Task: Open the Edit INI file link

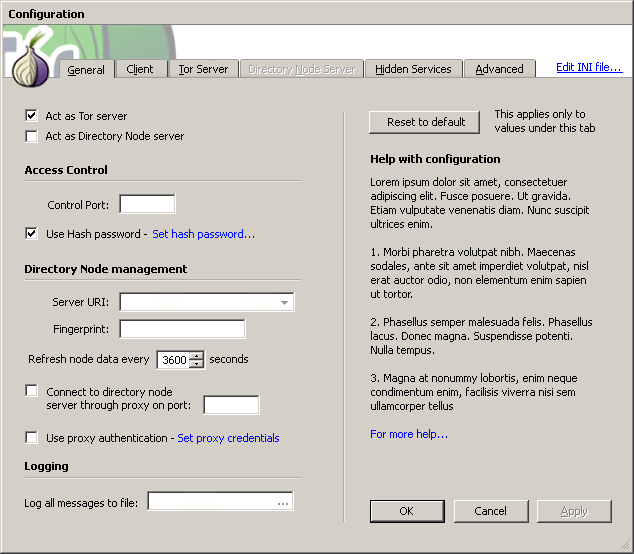Action: pyautogui.click(x=589, y=68)
